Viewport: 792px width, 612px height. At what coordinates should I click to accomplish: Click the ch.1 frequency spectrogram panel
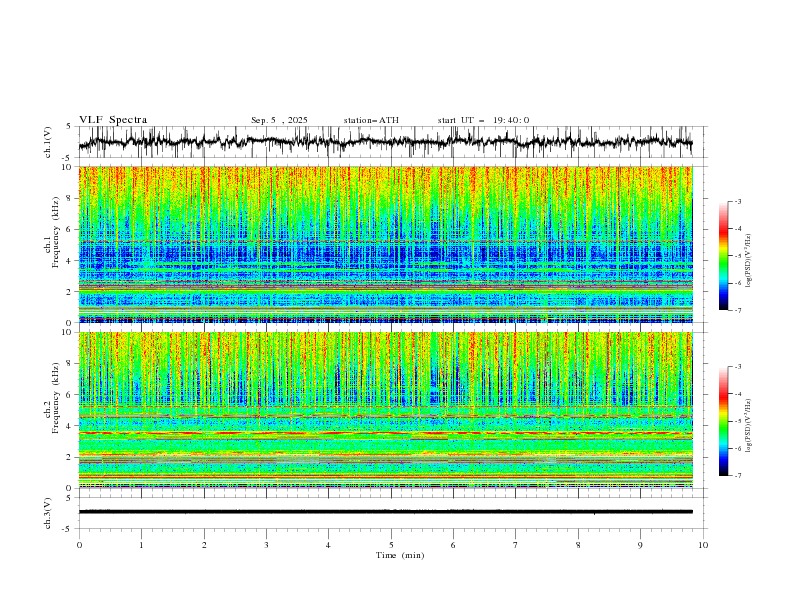tap(385, 244)
